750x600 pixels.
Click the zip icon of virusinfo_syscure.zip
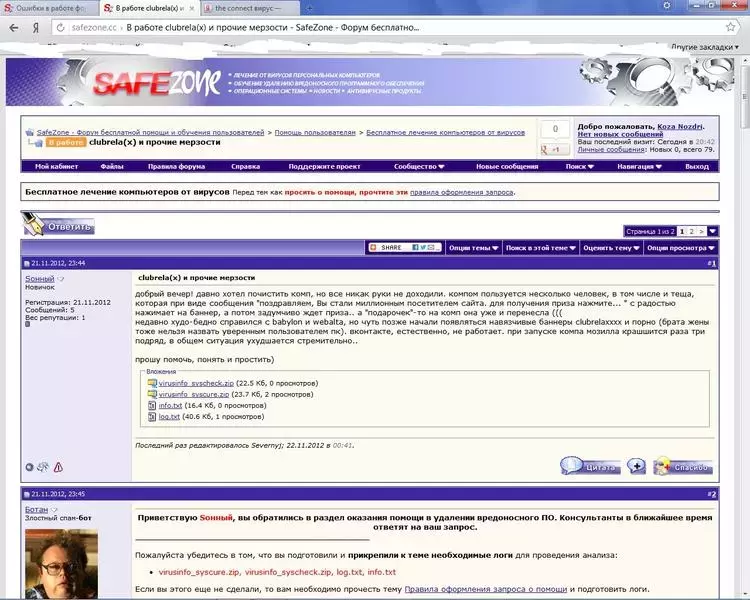[x=152, y=394]
